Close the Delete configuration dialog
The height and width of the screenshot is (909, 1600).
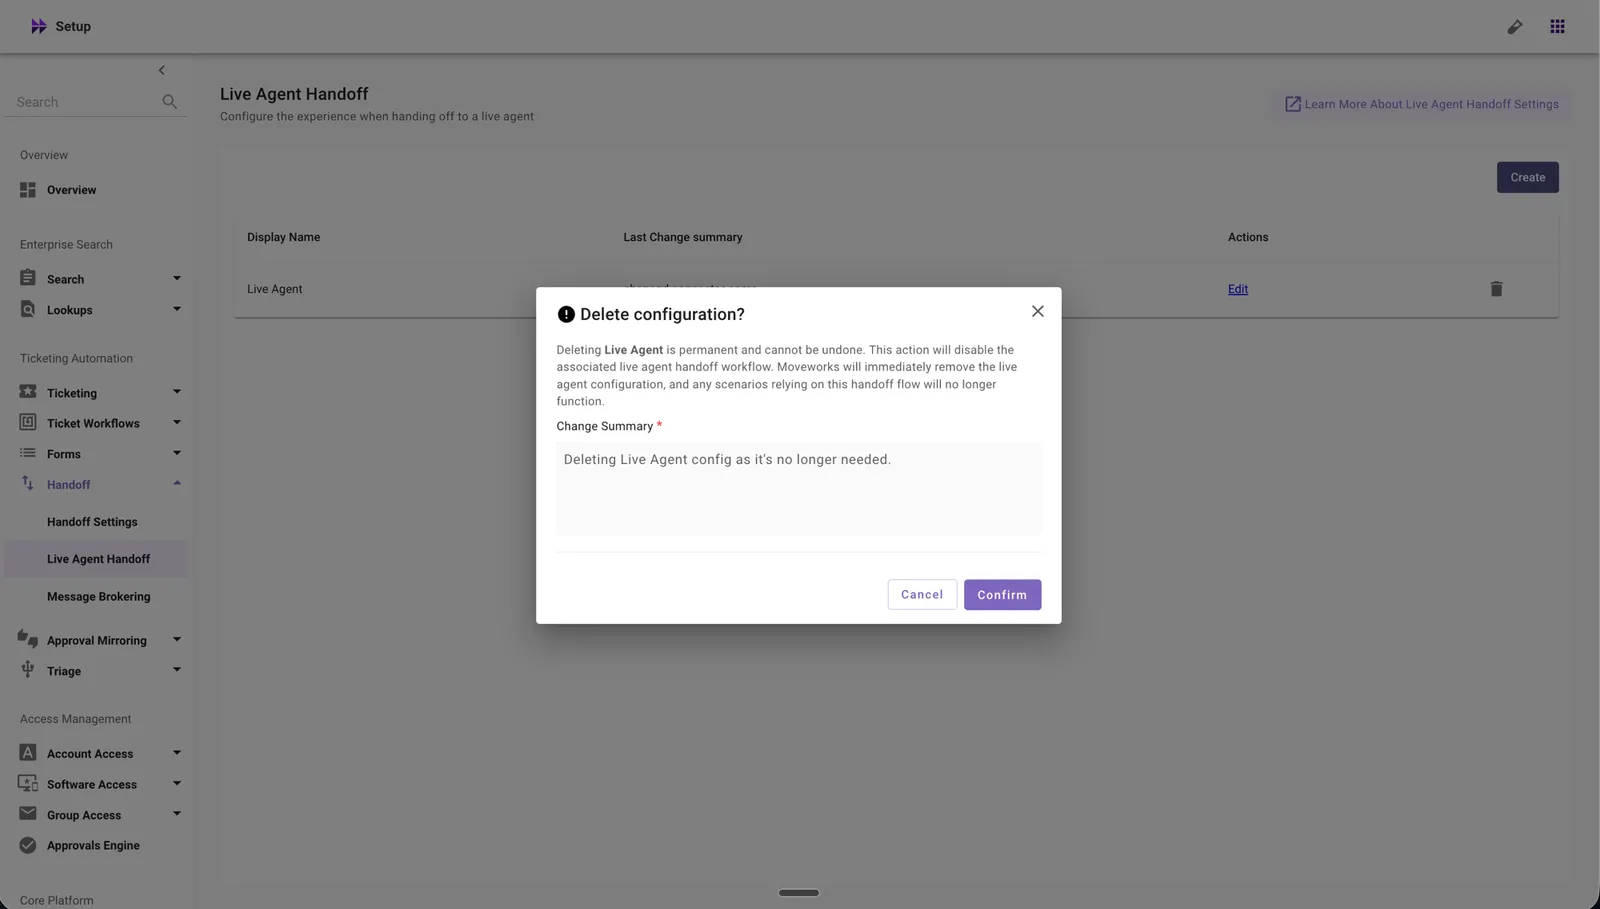tap(1037, 311)
